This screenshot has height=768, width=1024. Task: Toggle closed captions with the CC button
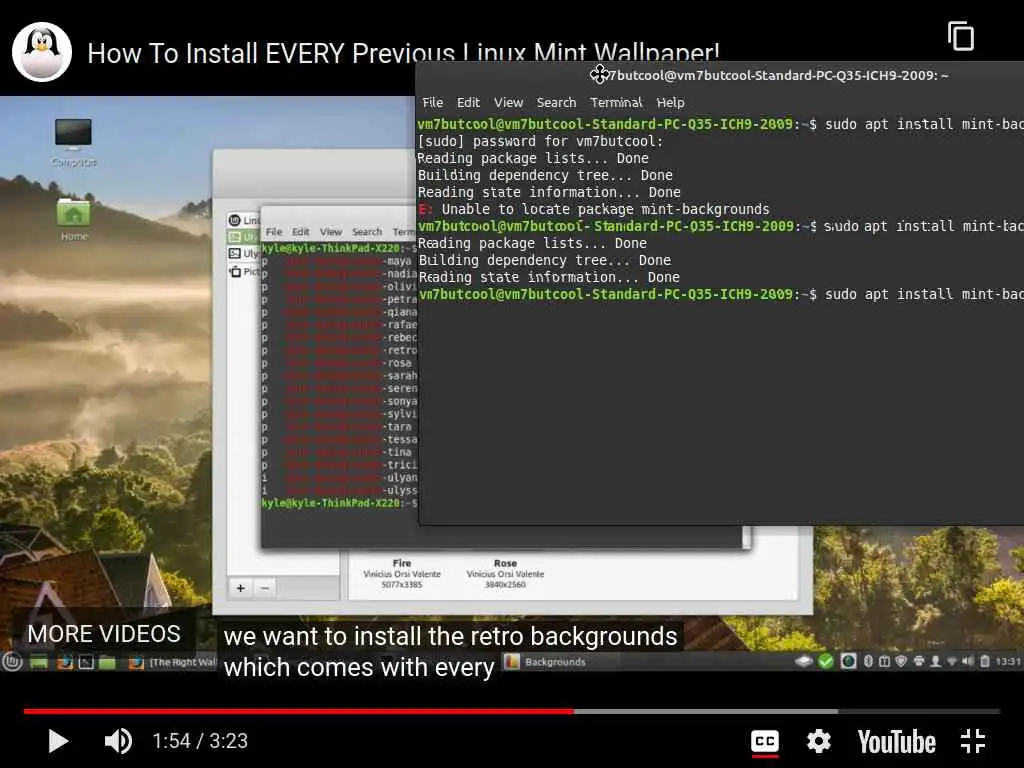[765, 741]
